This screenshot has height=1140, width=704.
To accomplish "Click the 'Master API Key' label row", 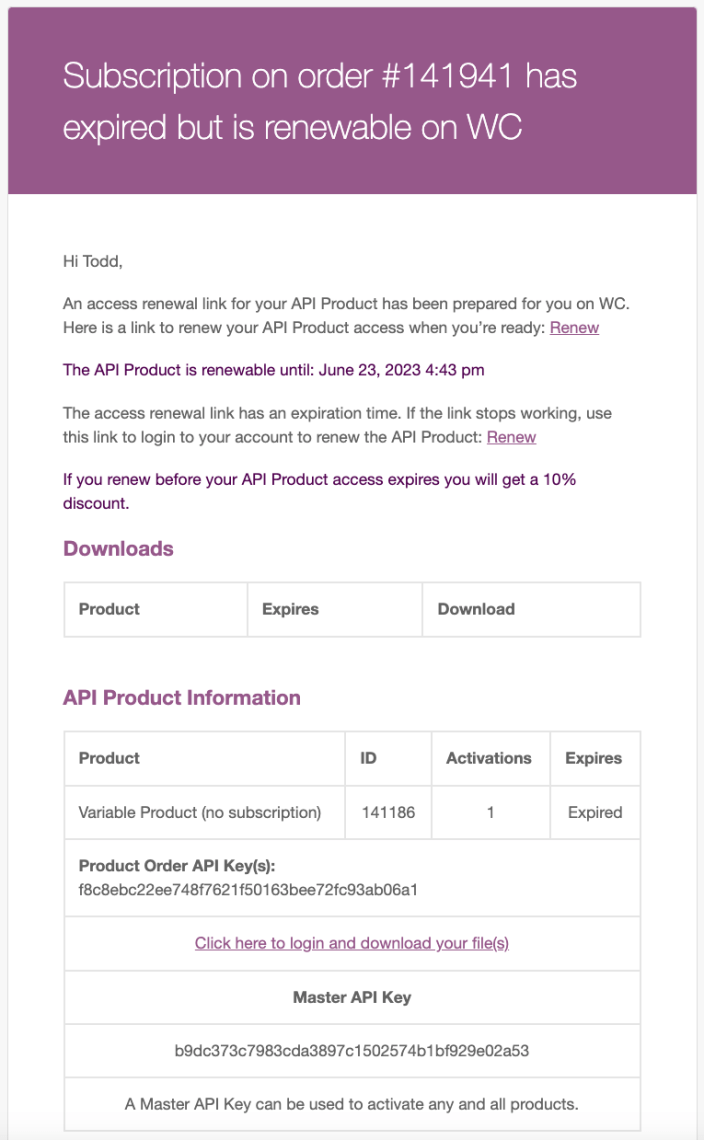I will click(352, 998).
